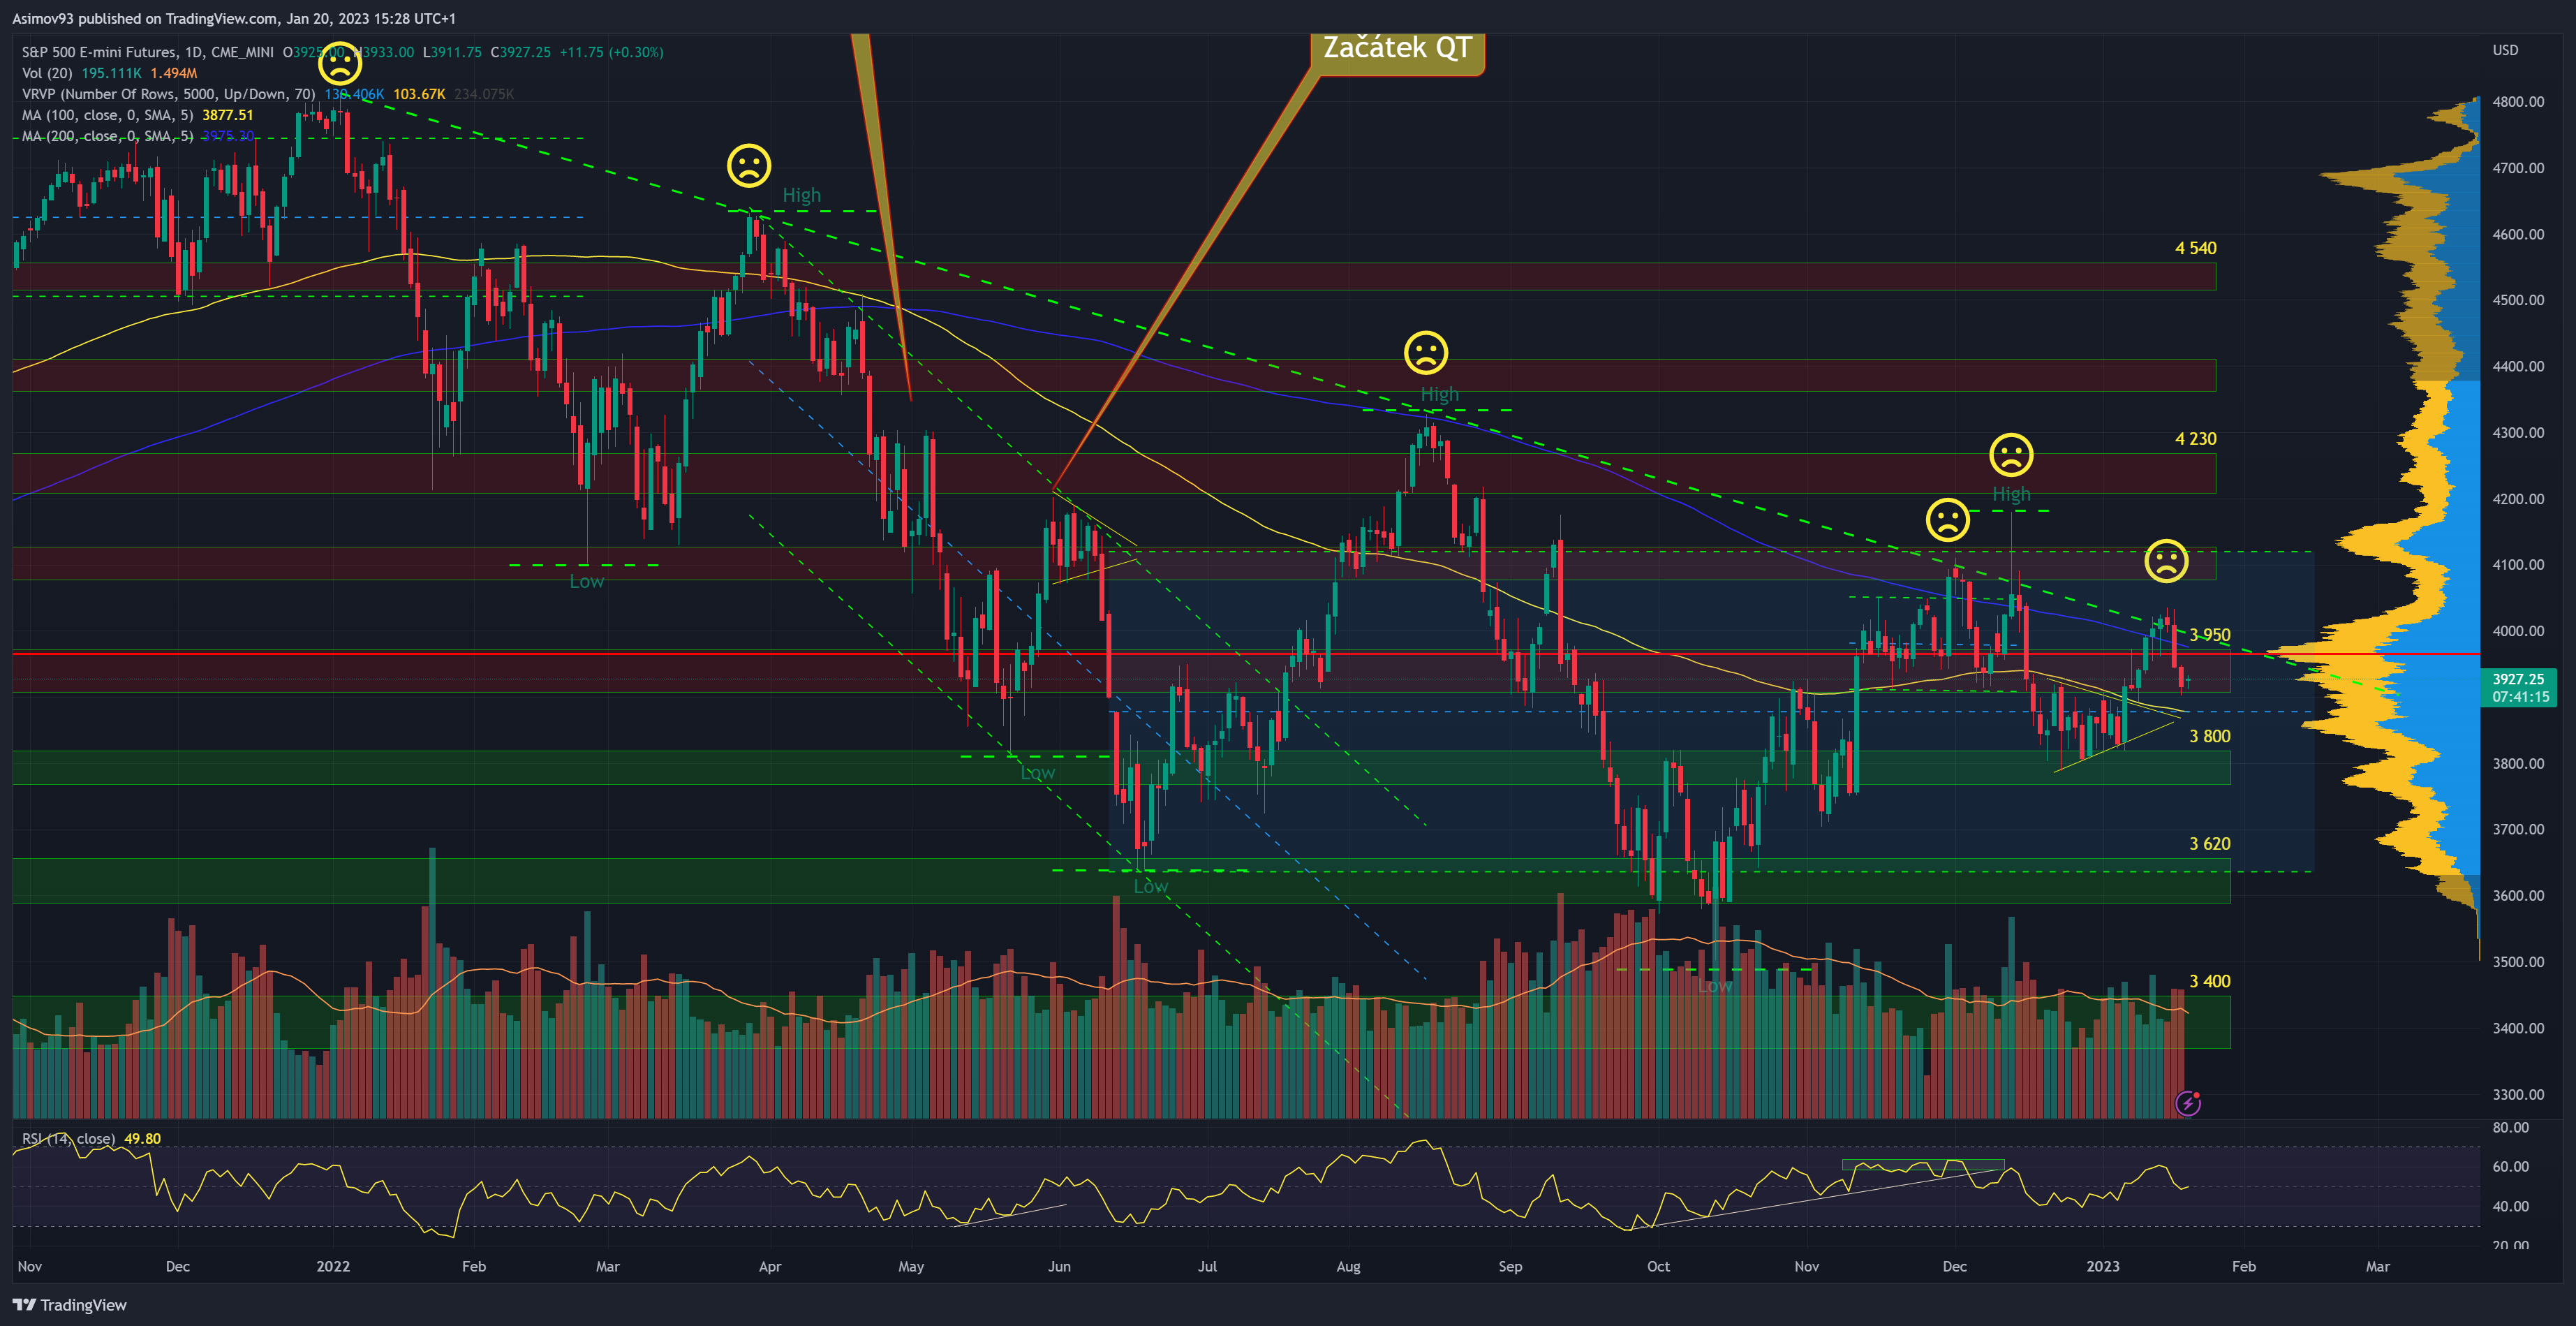Screen dimensions: 2576x1326
Task: Select the MA 200 indicator legend
Action: pyautogui.click(x=108, y=136)
